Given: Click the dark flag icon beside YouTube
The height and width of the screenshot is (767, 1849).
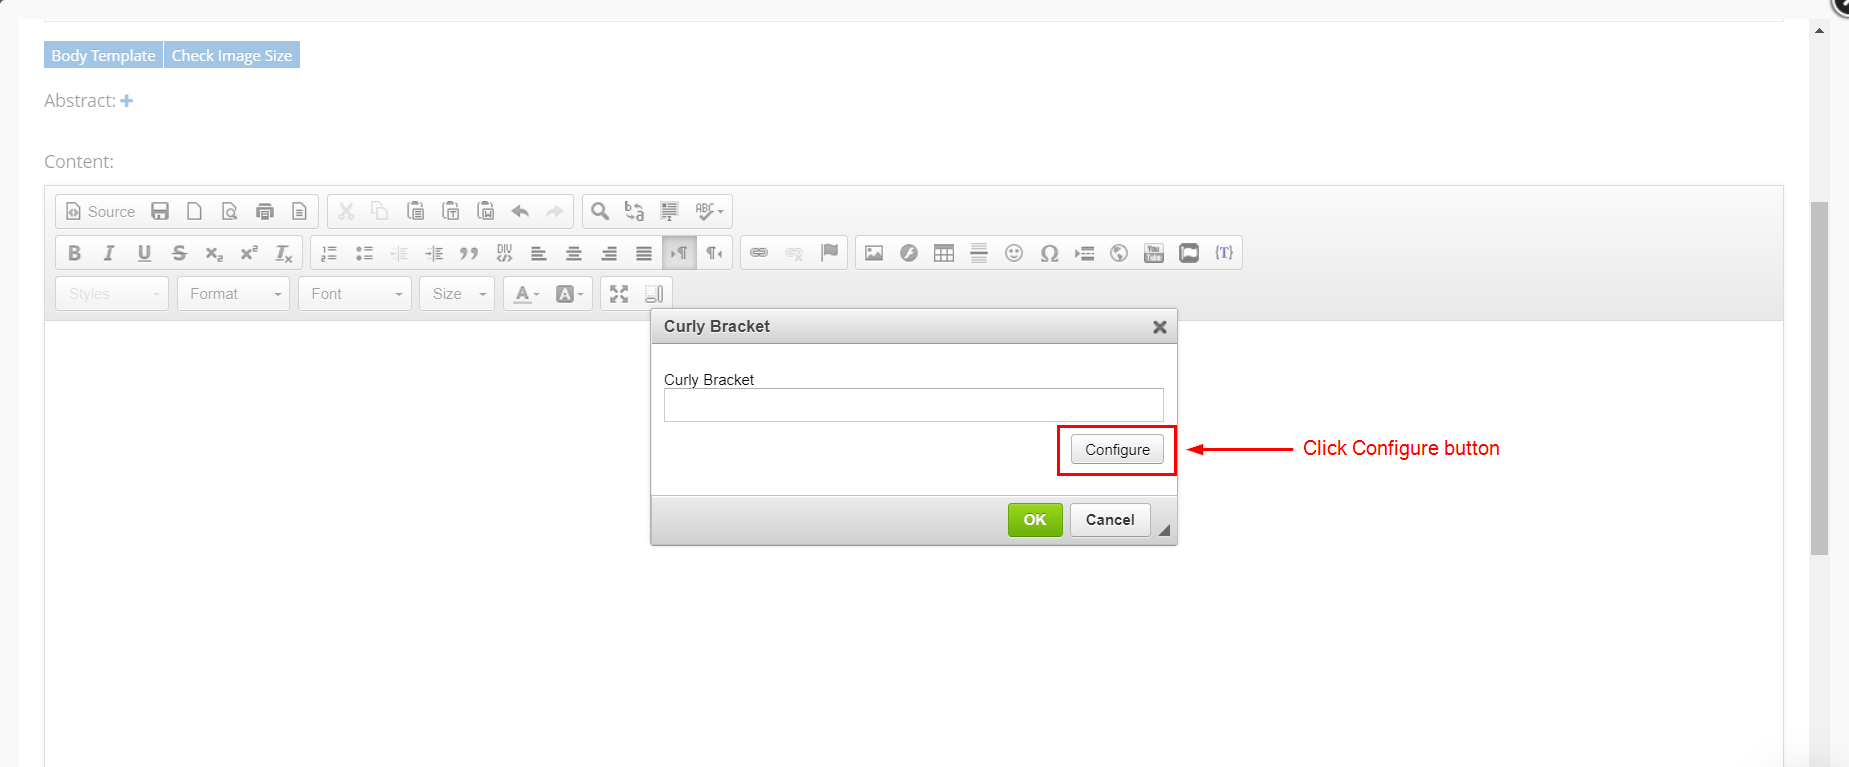Looking at the screenshot, I should click(x=1189, y=253).
